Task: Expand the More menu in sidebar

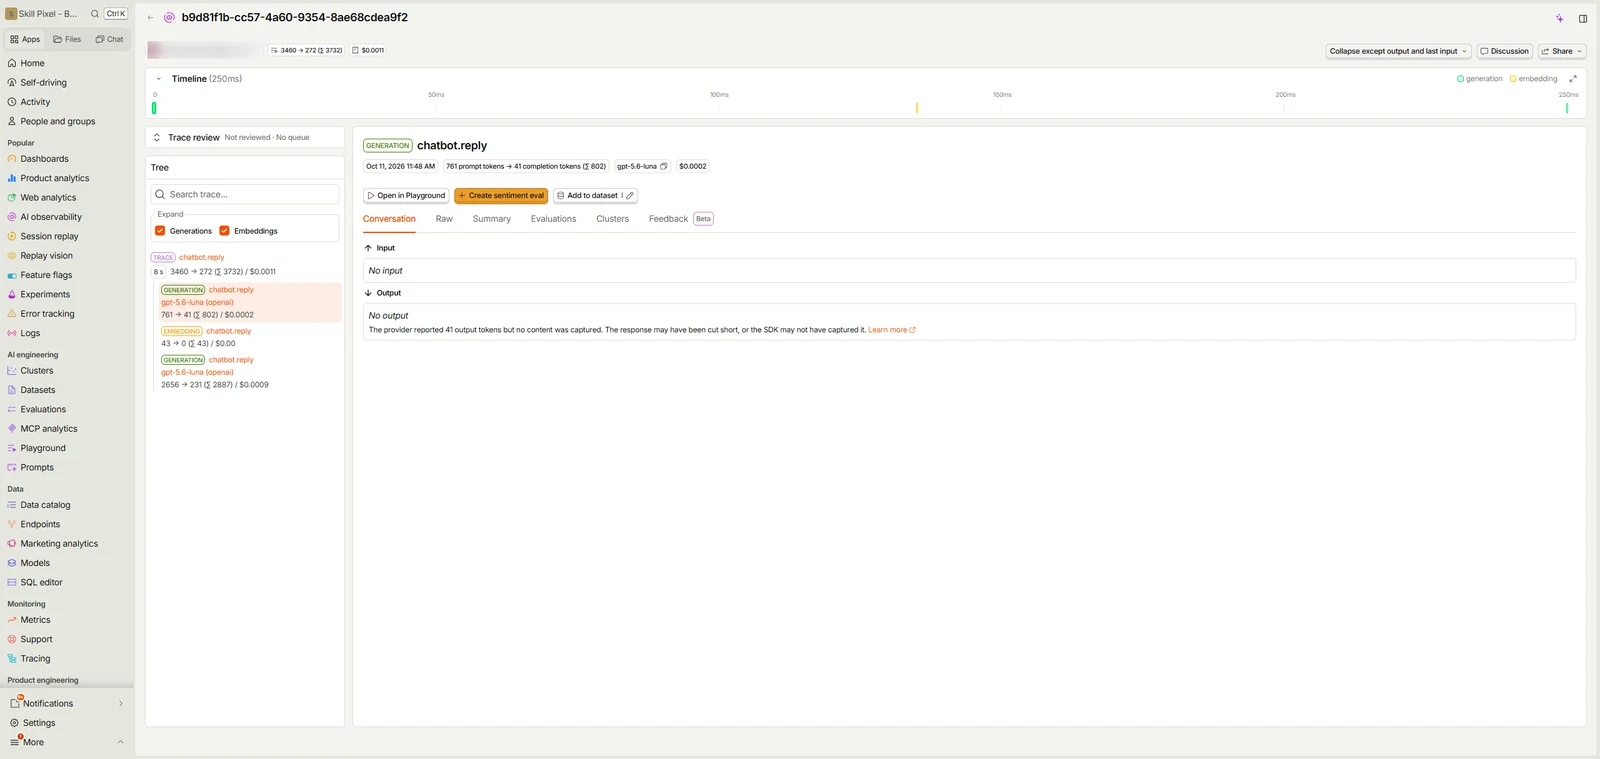Action: point(121,742)
